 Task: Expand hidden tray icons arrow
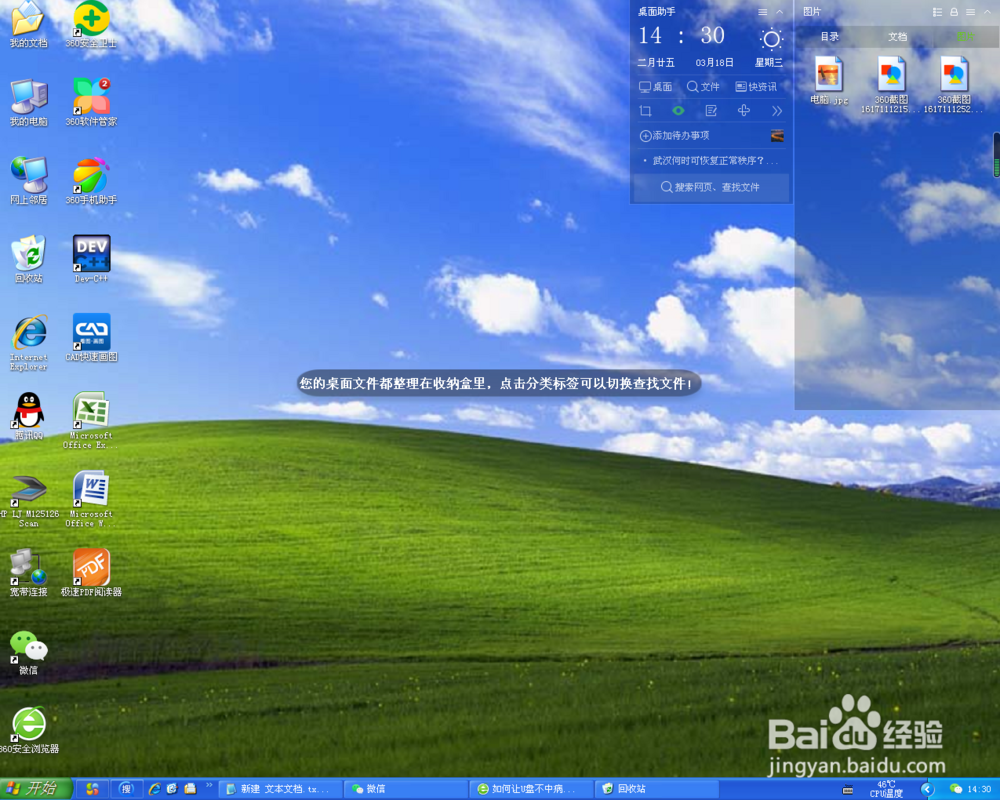click(927, 789)
